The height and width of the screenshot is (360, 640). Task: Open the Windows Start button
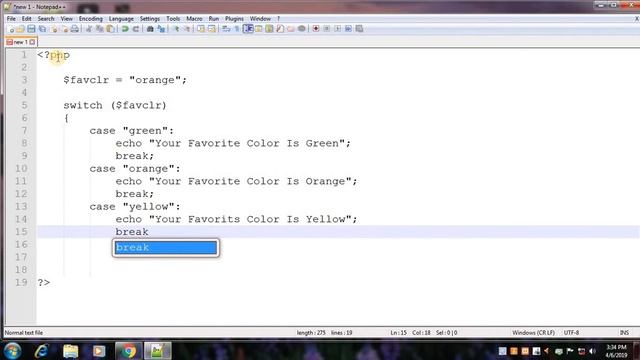pyautogui.click(x=12, y=351)
